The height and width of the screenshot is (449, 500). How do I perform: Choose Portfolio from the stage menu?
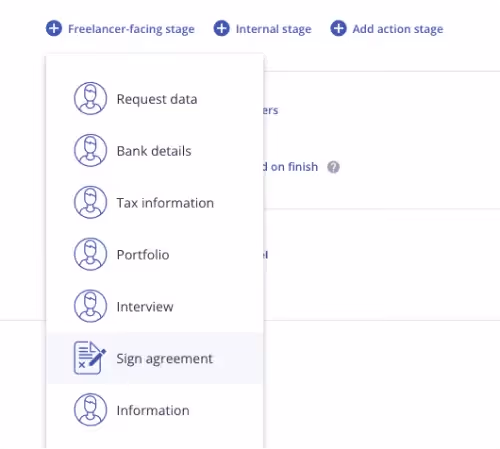pyautogui.click(x=154, y=254)
